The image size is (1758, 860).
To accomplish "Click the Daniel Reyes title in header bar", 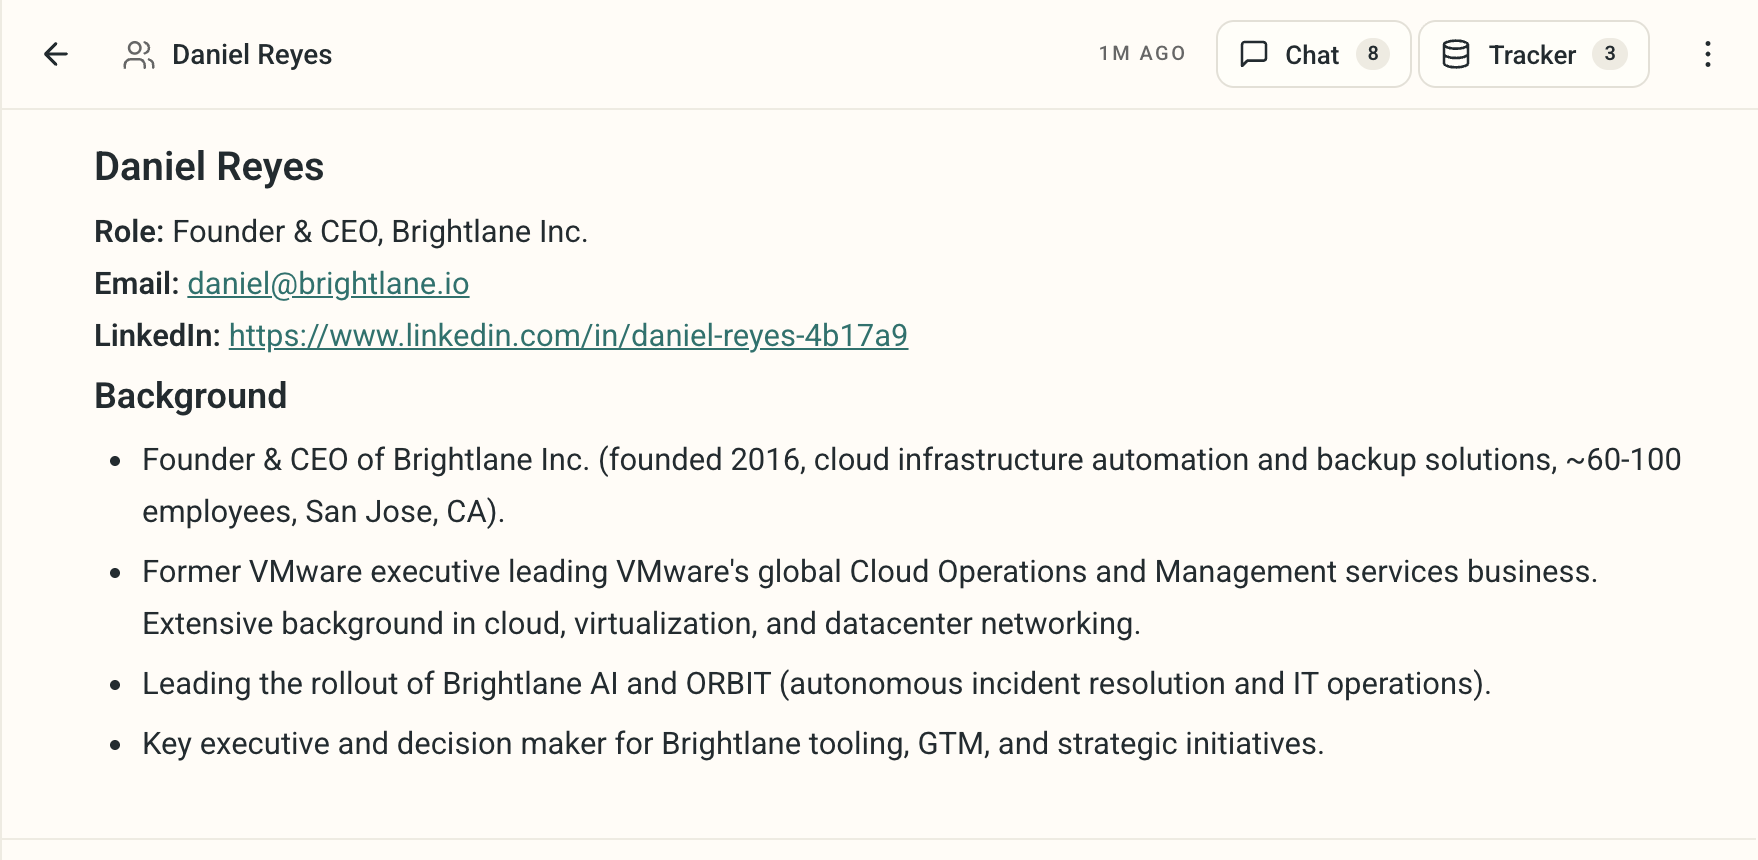I will (252, 55).
